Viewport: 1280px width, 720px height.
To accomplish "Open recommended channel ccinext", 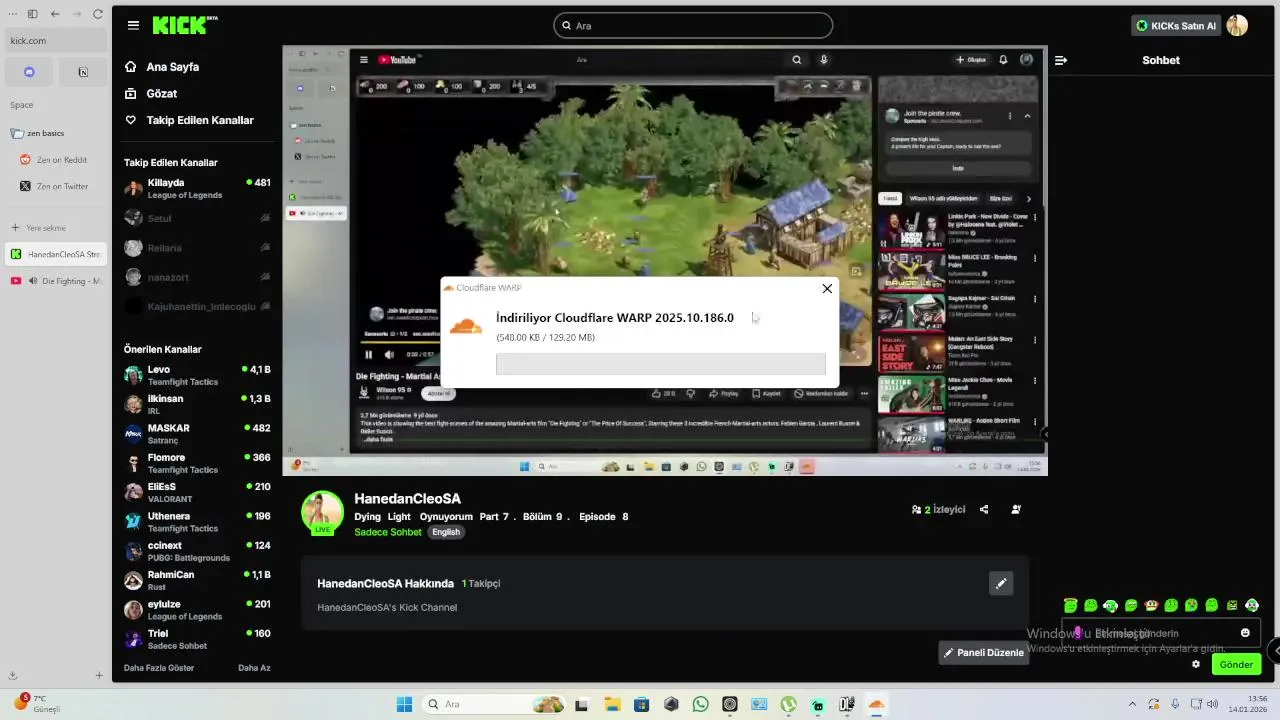I will click(x=197, y=551).
